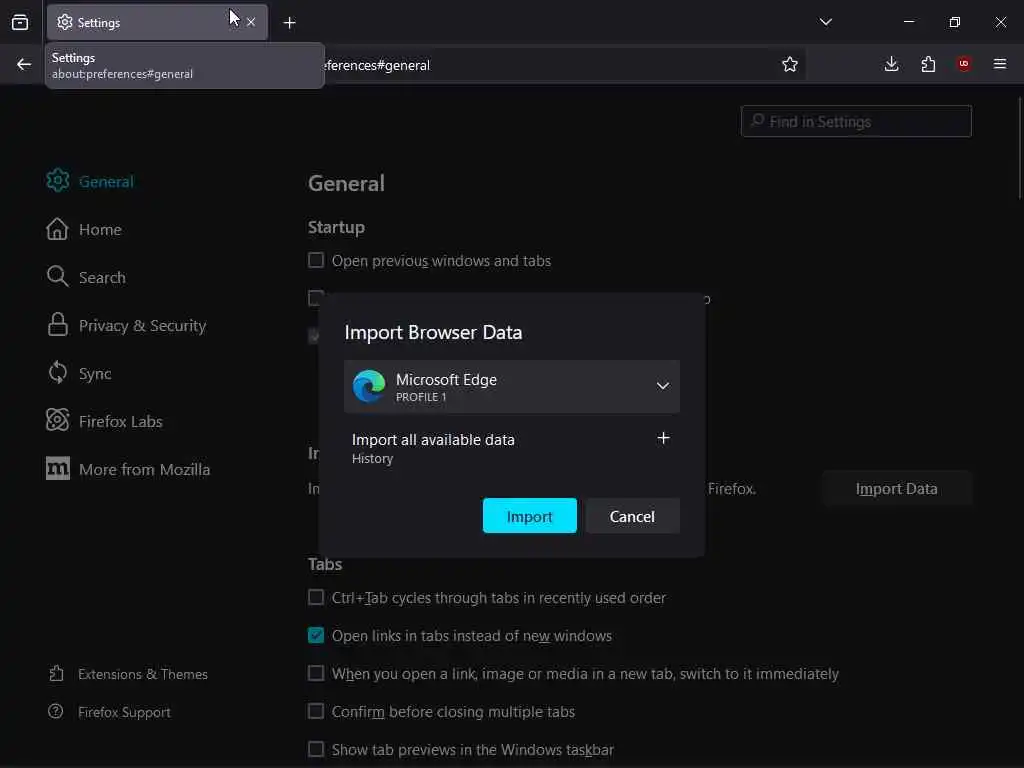Click the gear icon on the Settings tab

[x=65, y=22]
